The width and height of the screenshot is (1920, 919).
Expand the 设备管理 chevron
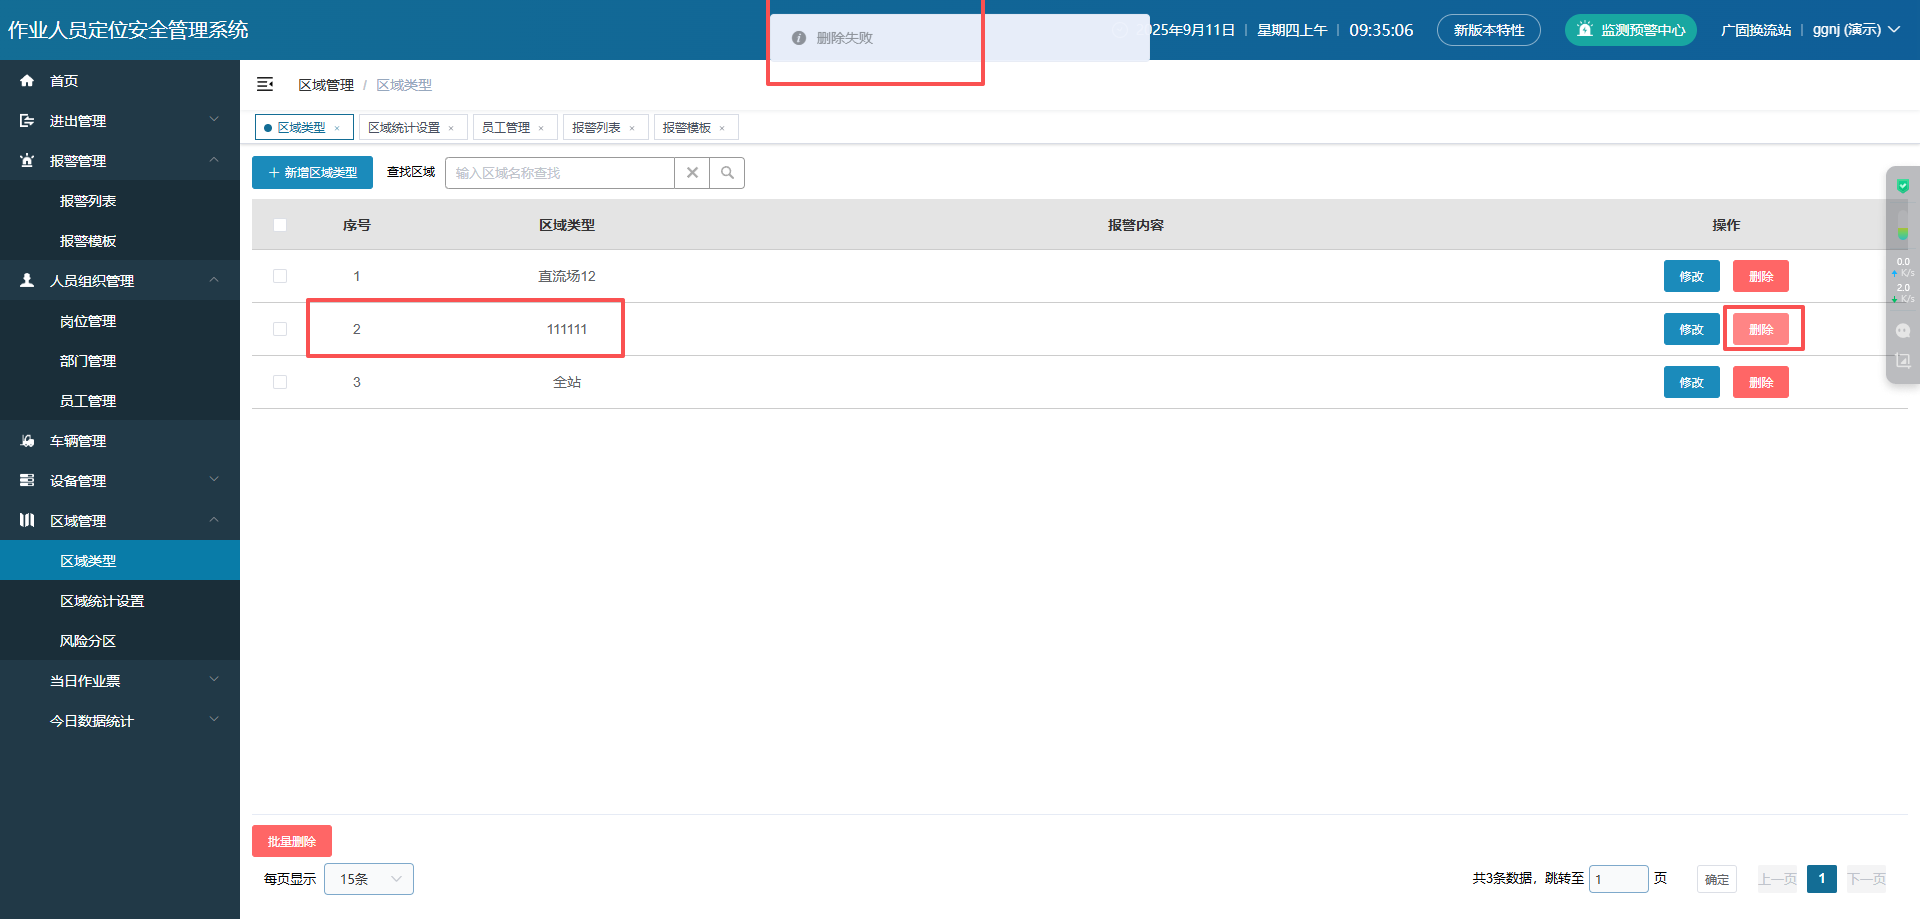click(x=214, y=480)
